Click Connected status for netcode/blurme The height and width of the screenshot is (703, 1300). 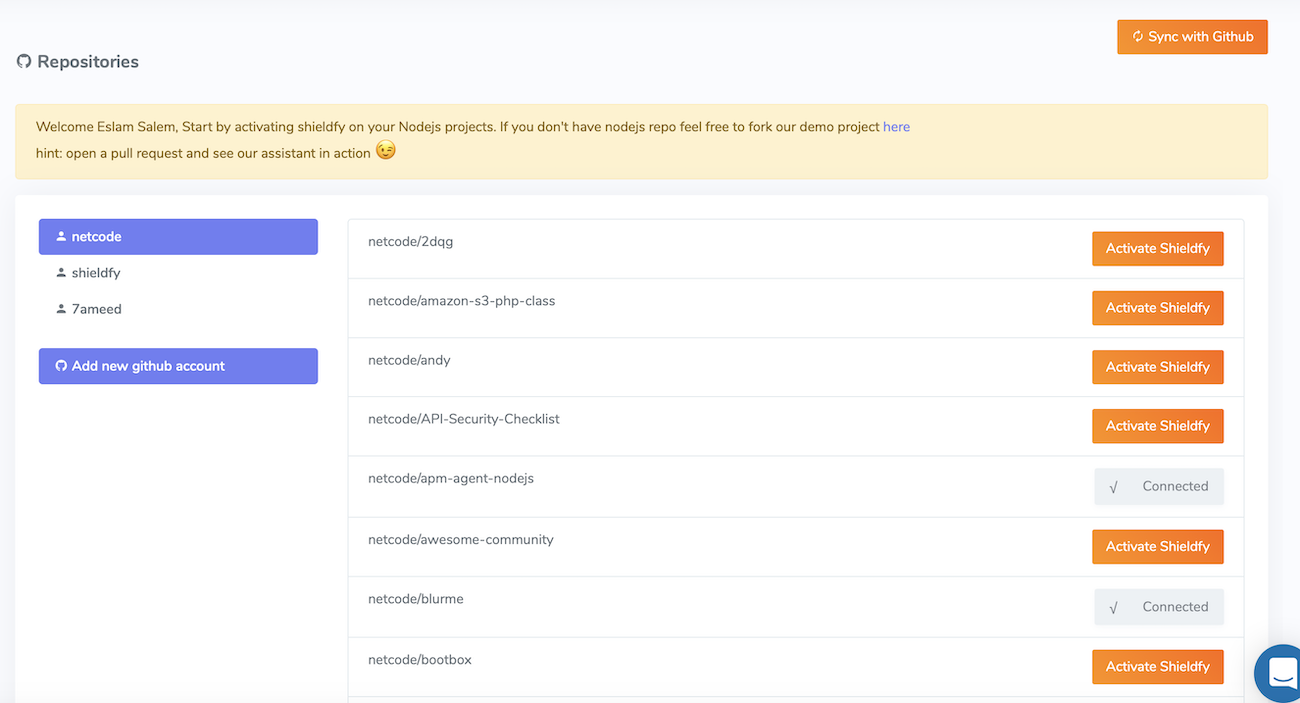(x=1159, y=607)
